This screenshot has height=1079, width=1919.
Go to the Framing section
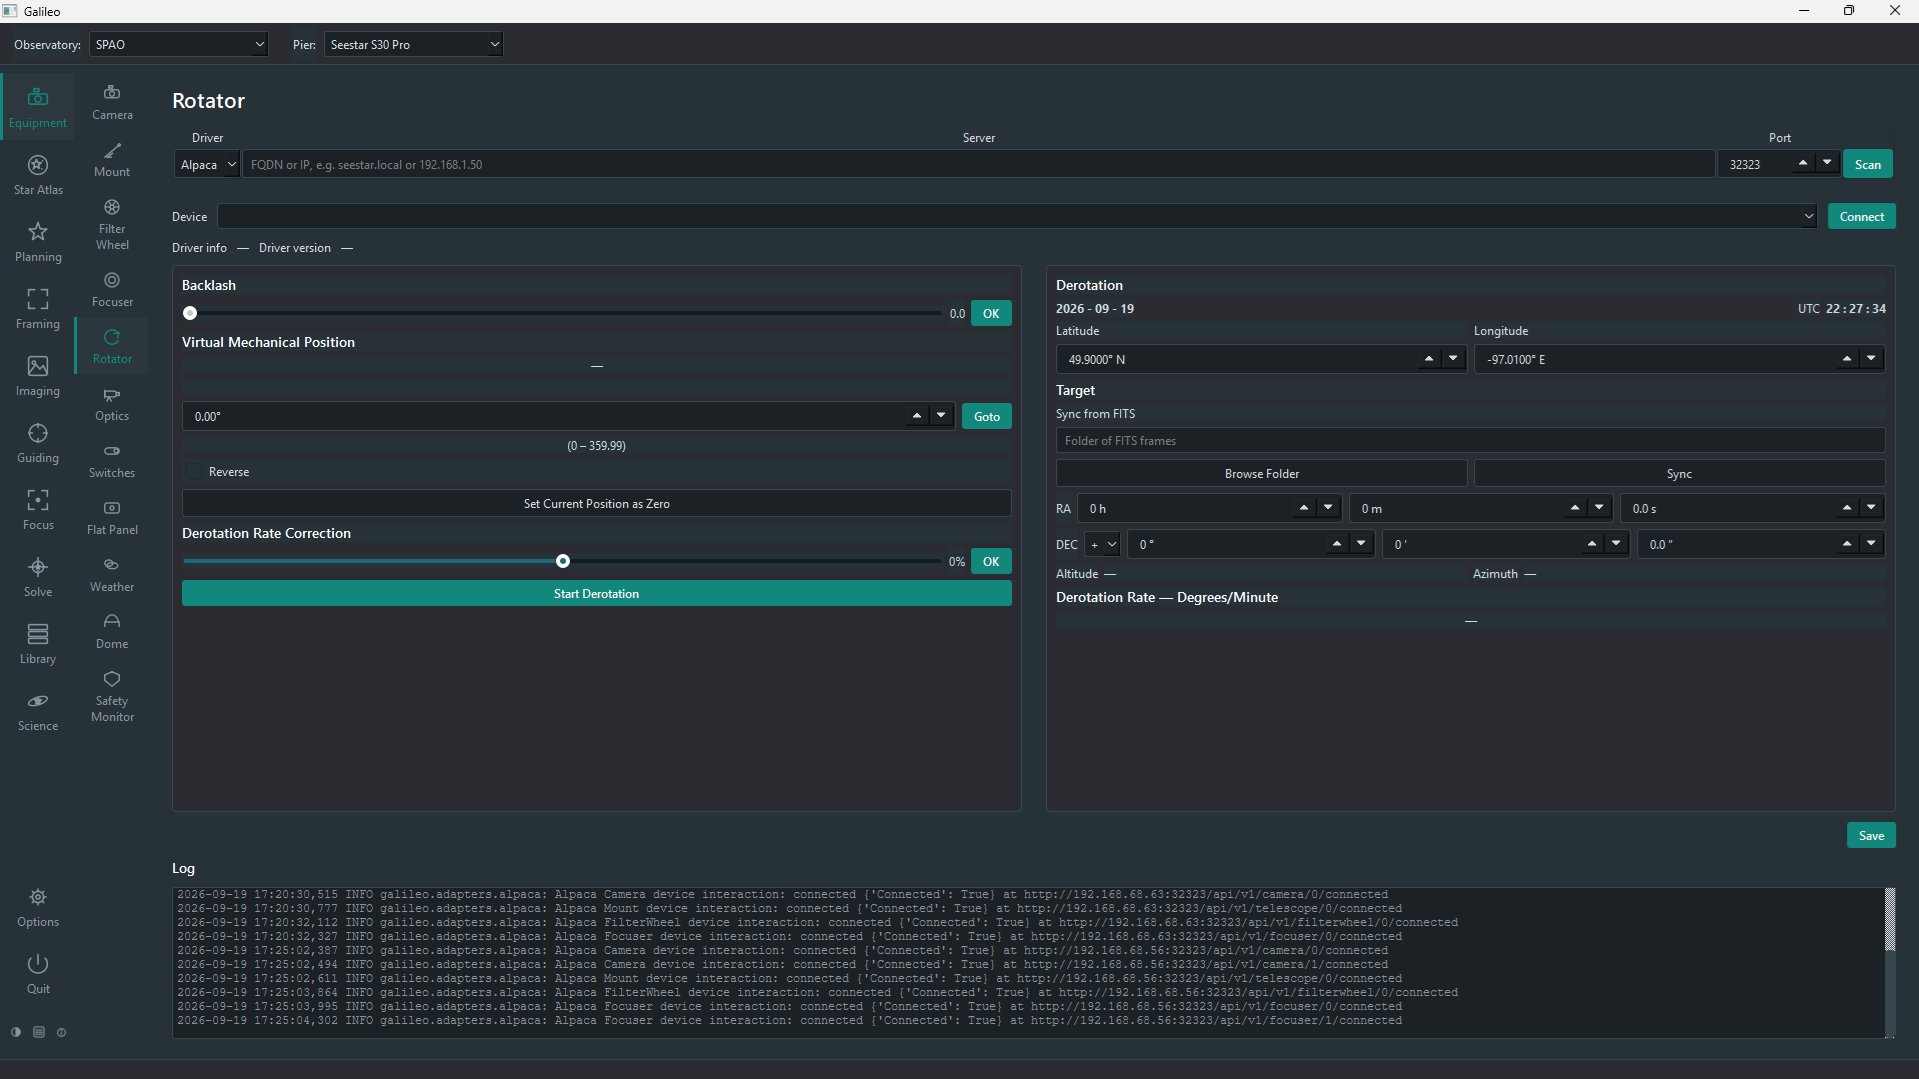coord(38,308)
